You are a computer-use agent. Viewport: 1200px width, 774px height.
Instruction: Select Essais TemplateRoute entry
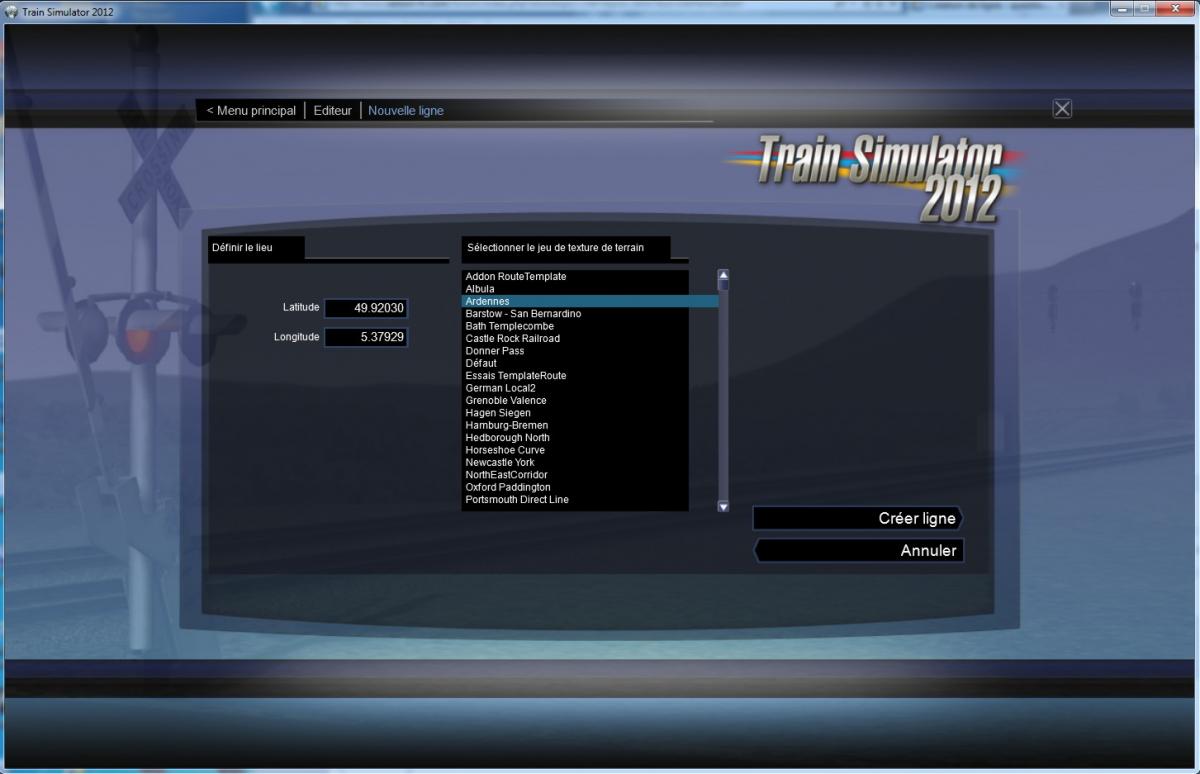pyautogui.click(x=575, y=376)
